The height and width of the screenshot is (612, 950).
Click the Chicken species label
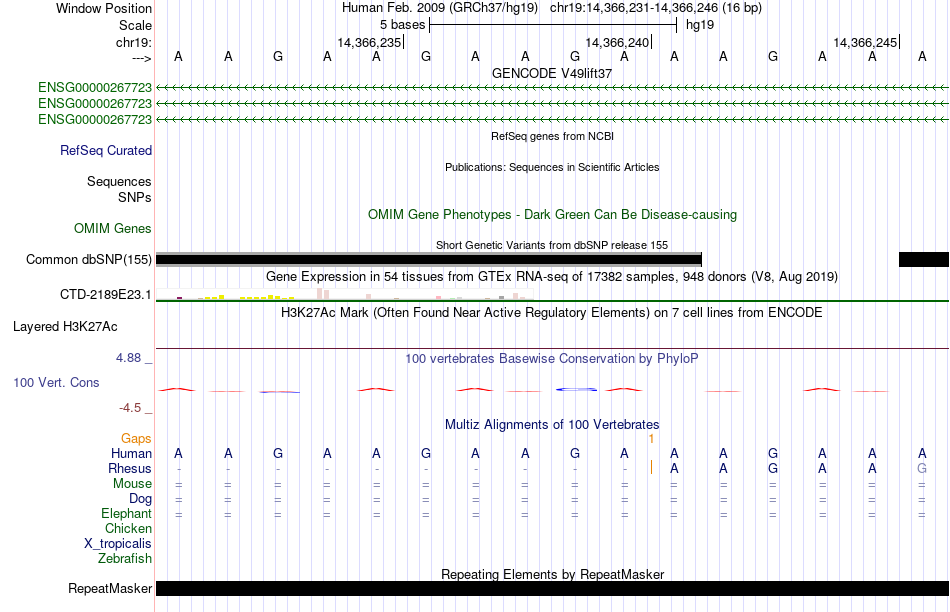coord(128,528)
